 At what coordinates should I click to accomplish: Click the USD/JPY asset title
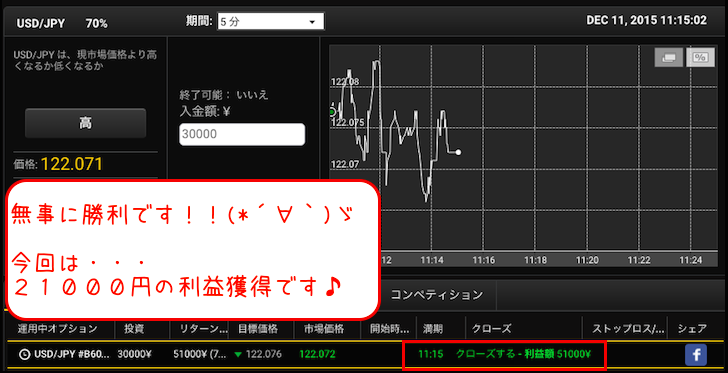(x=40, y=24)
